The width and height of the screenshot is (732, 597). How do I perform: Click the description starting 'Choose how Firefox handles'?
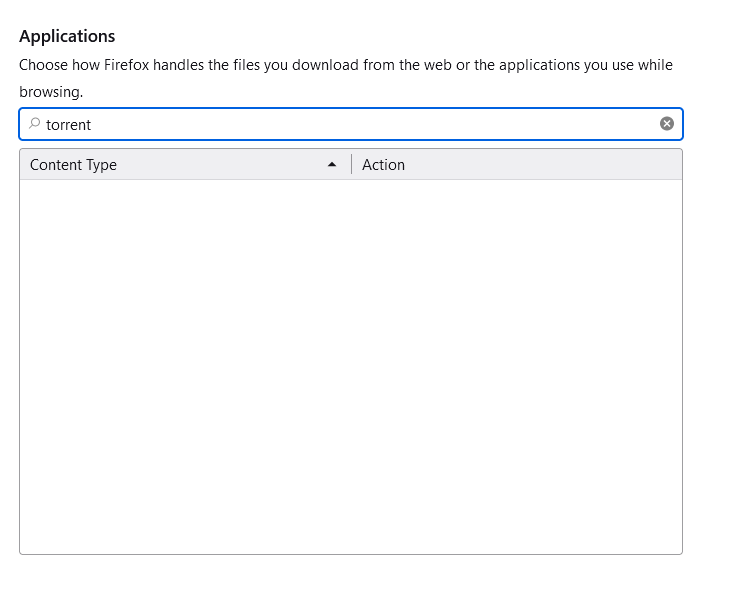345,78
